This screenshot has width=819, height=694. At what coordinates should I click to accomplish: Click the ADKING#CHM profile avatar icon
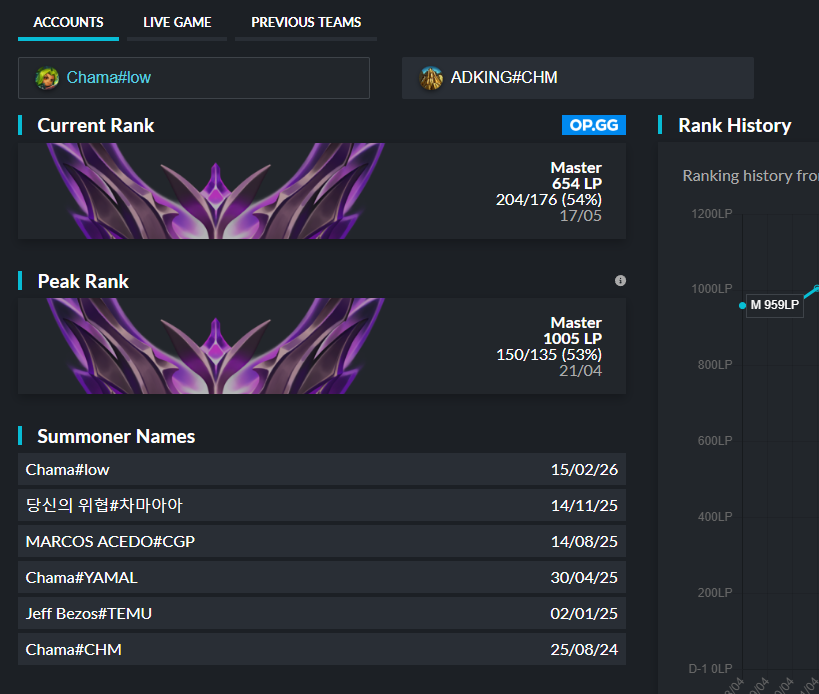[431, 78]
